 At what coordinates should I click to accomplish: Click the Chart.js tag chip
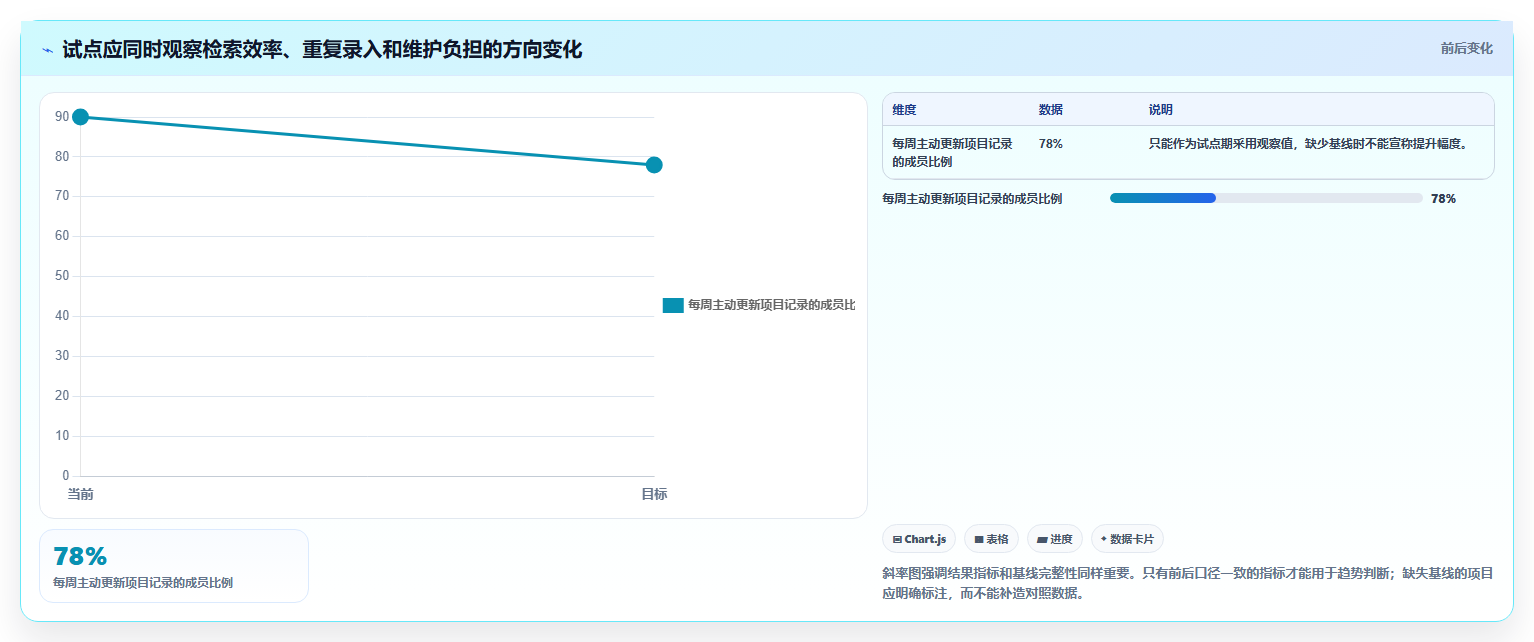[x=919, y=539]
